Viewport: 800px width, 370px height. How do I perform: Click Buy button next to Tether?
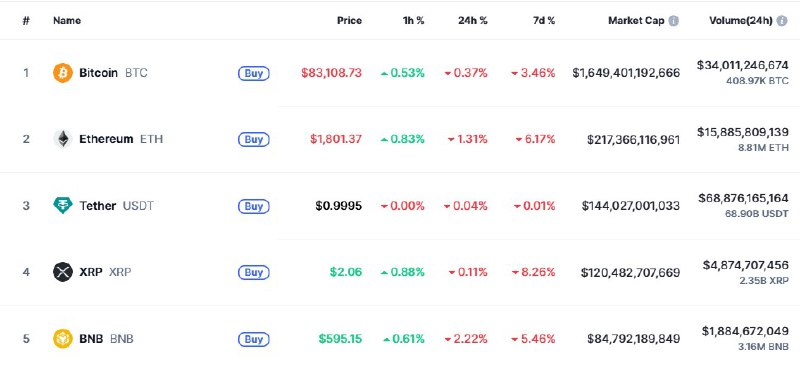254,206
